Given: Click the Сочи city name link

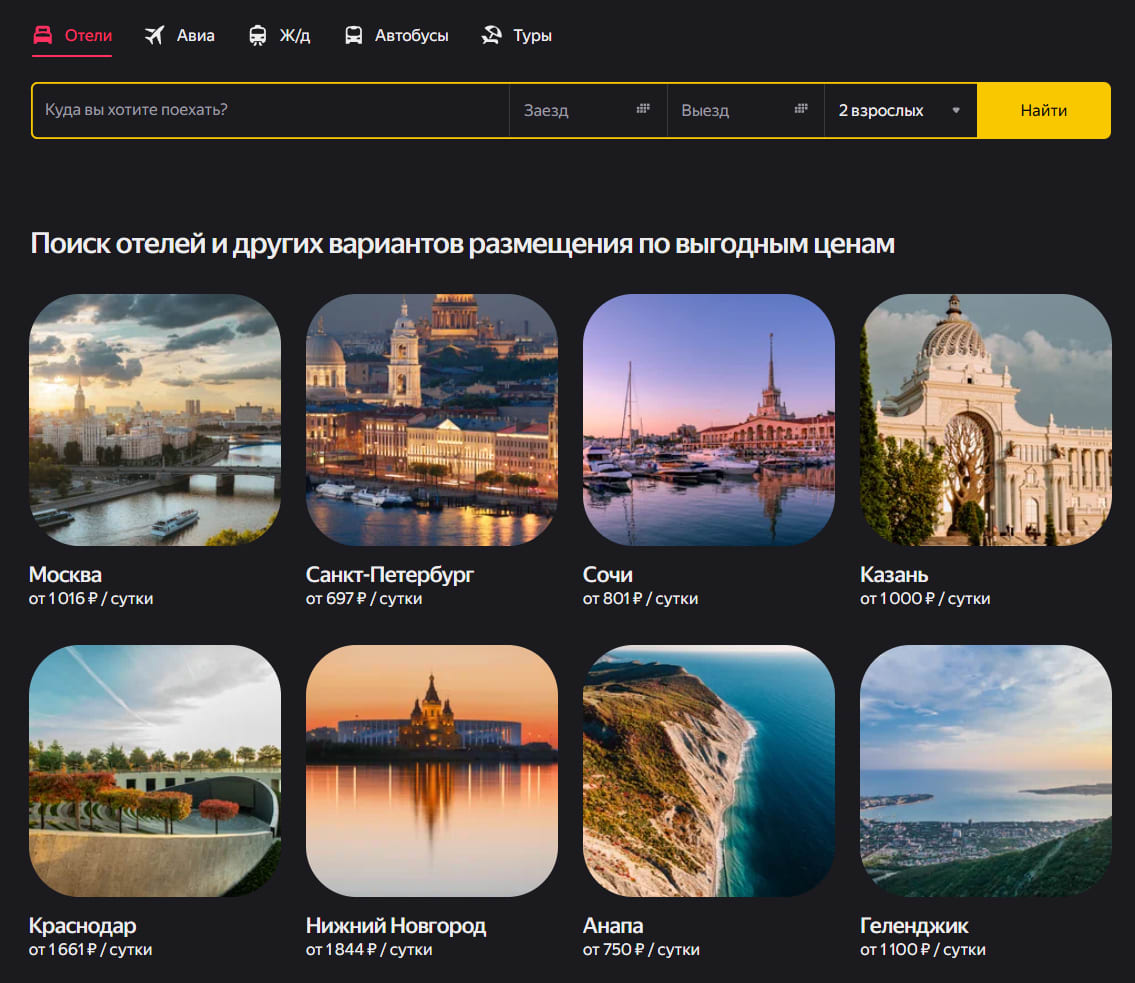Looking at the screenshot, I should (607, 575).
